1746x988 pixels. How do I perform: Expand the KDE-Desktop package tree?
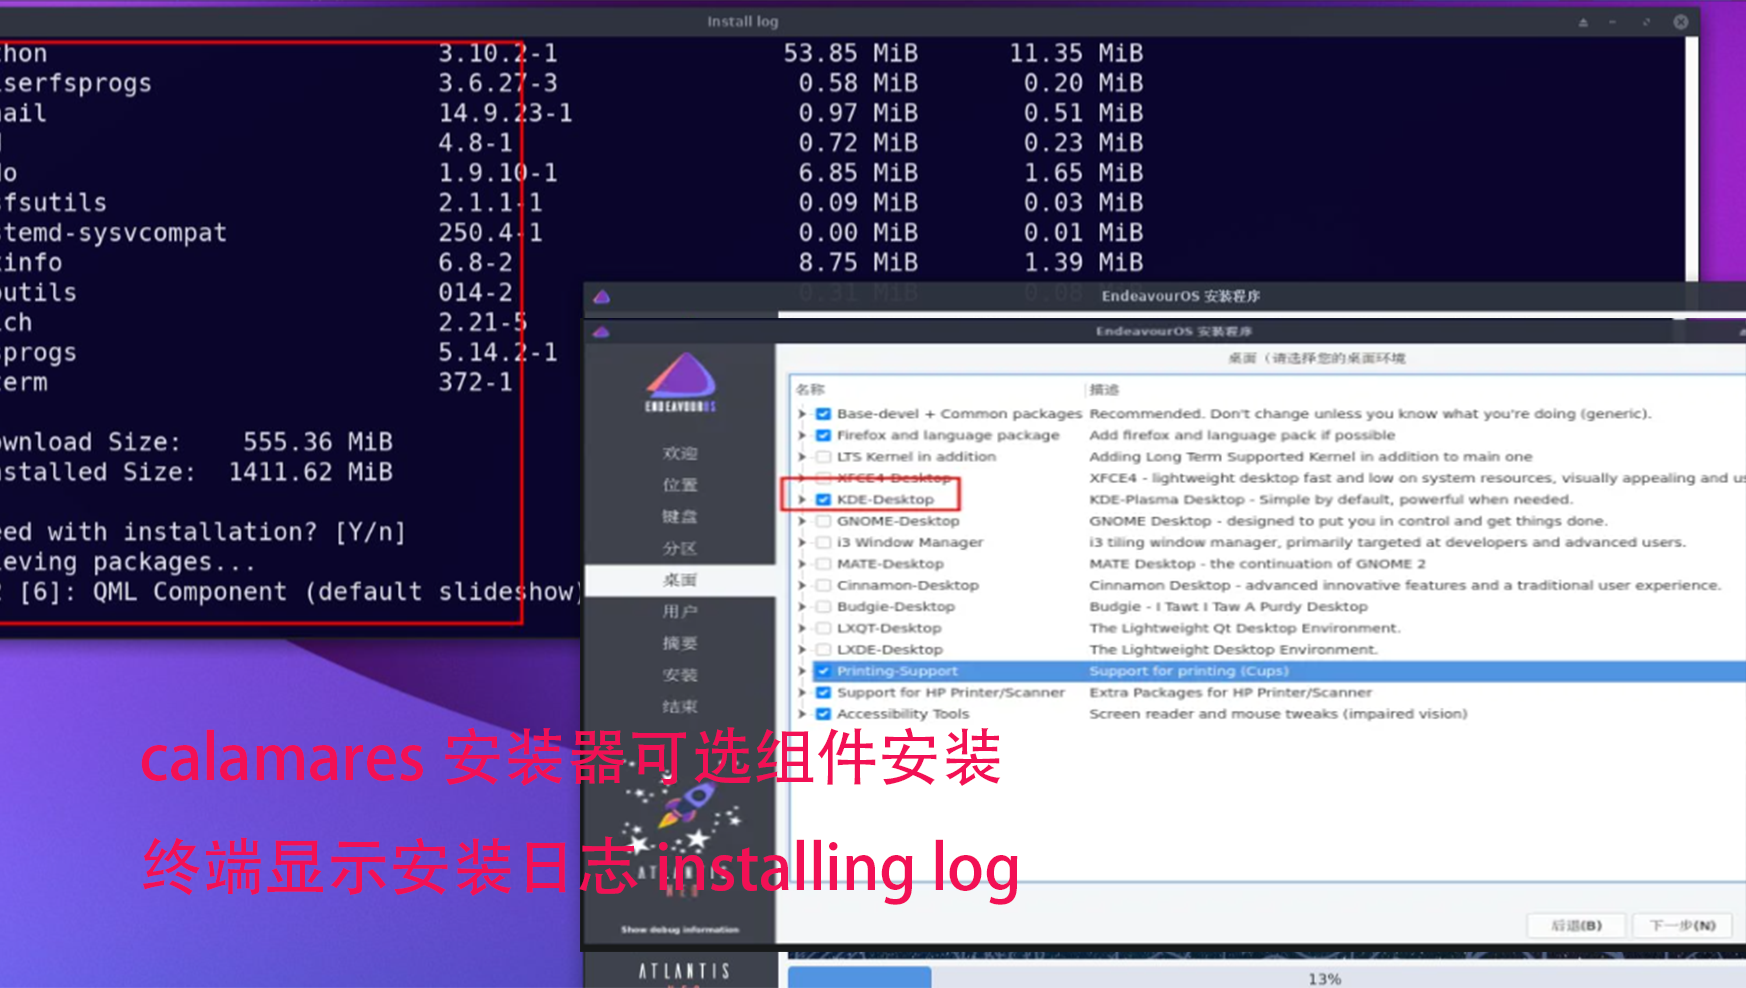[802, 500]
